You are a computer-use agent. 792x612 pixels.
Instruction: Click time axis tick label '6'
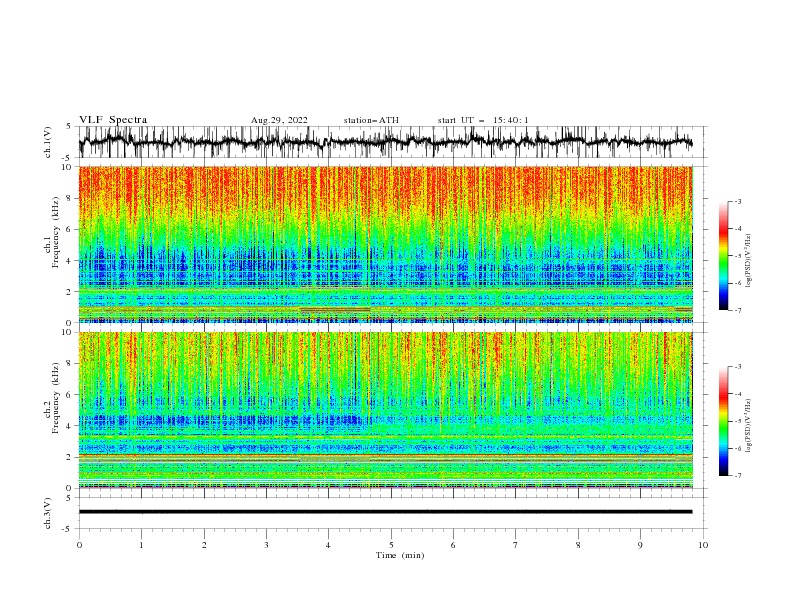(453, 545)
